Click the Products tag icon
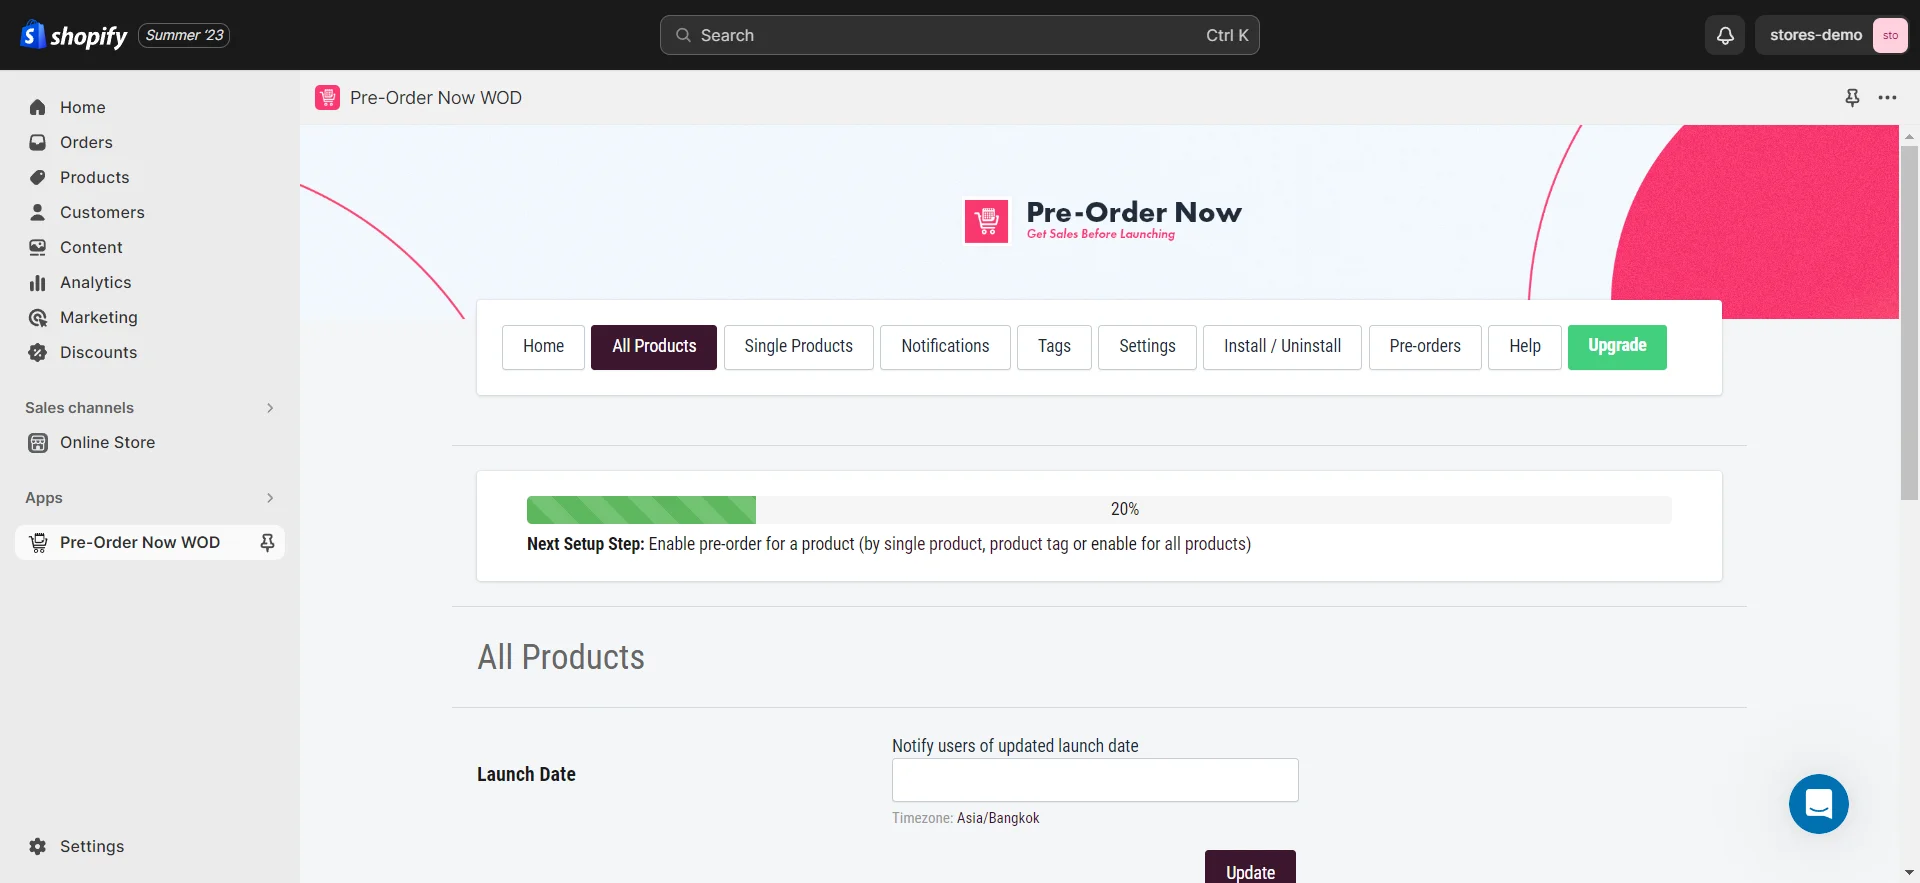The image size is (1920, 883). pyautogui.click(x=38, y=177)
